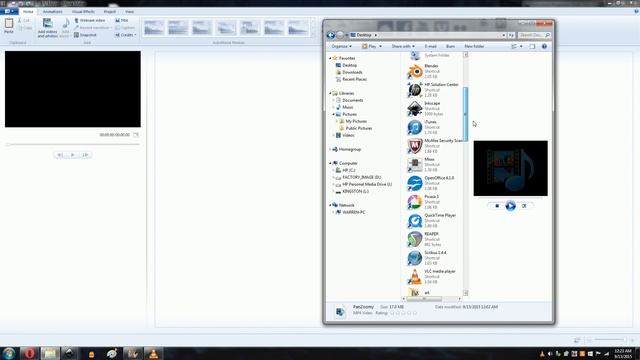Click the red Opera taskbar icon
This screenshot has height=360, width=640.
29,353
